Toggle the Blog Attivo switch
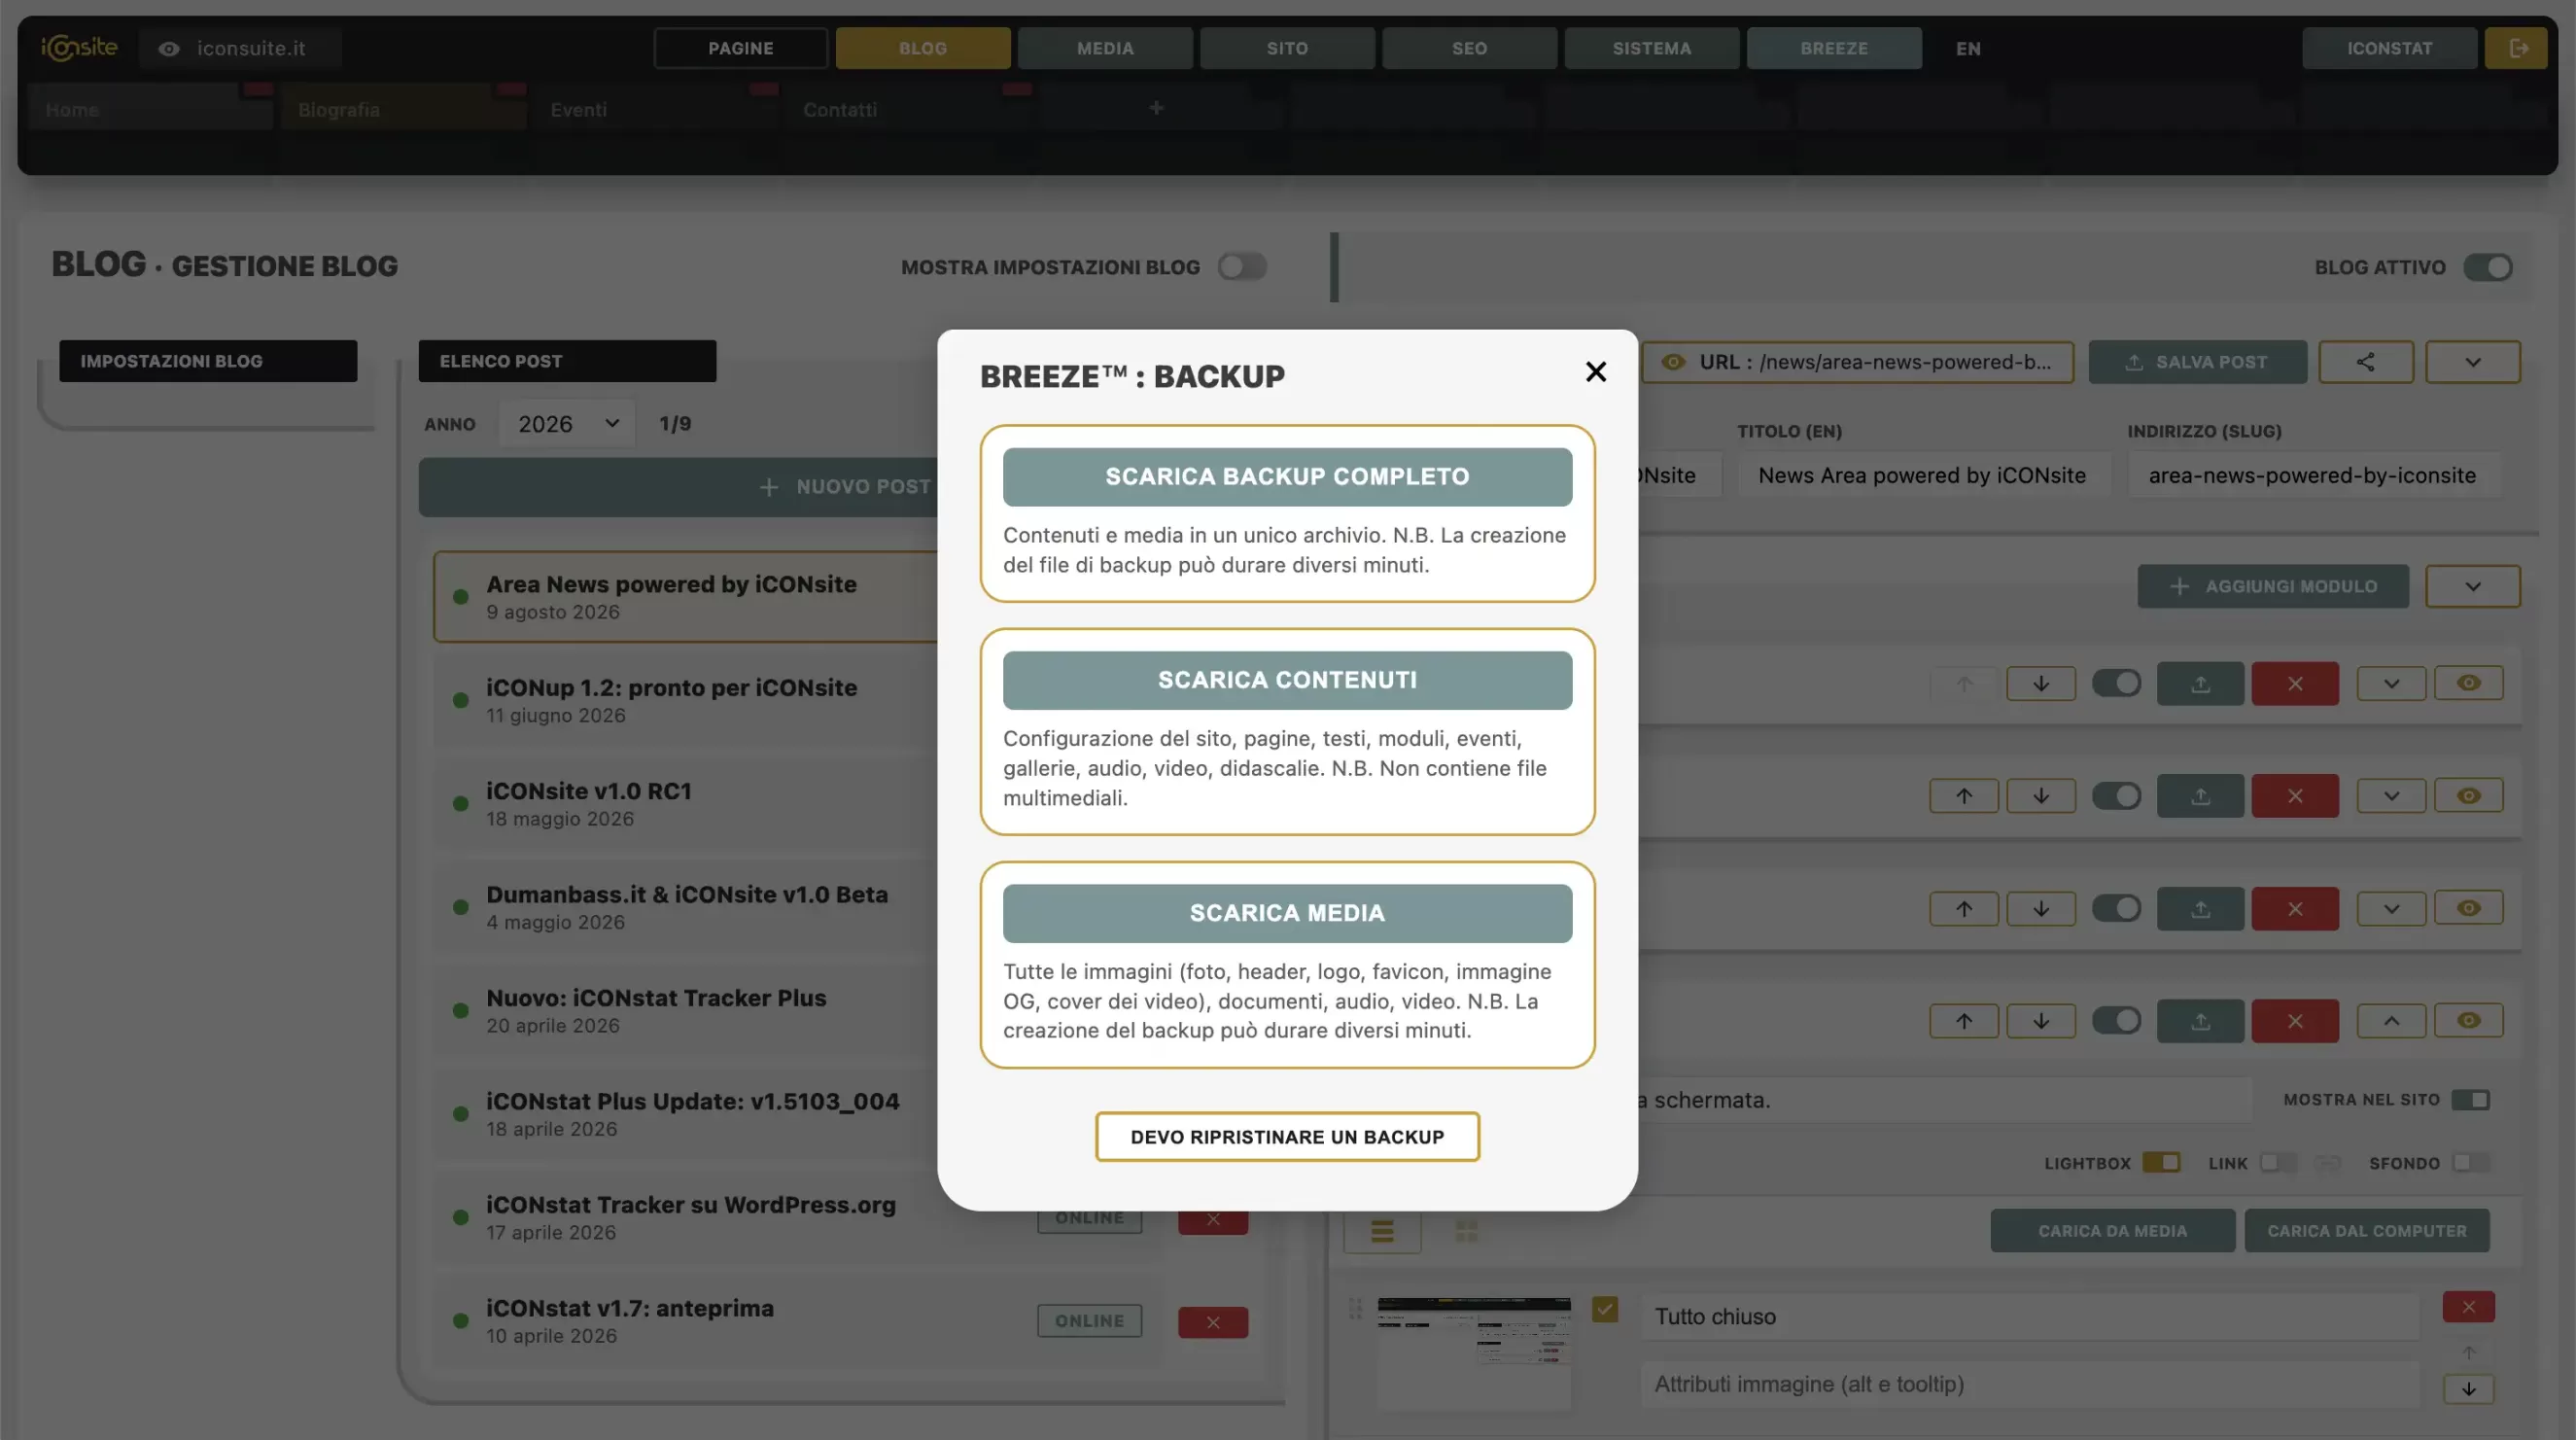2576x1440 pixels. tap(2487, 267)
